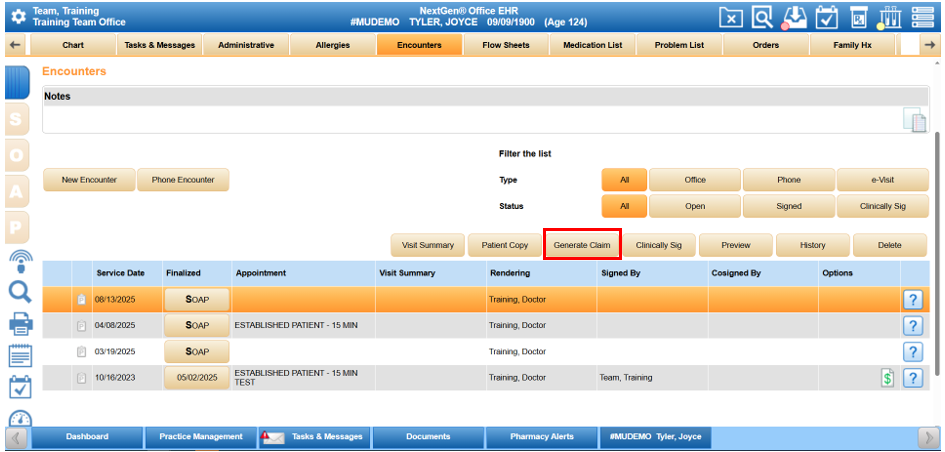Filter encounter type by Phone
Screen dimensions: 945x452
point(788,180)
